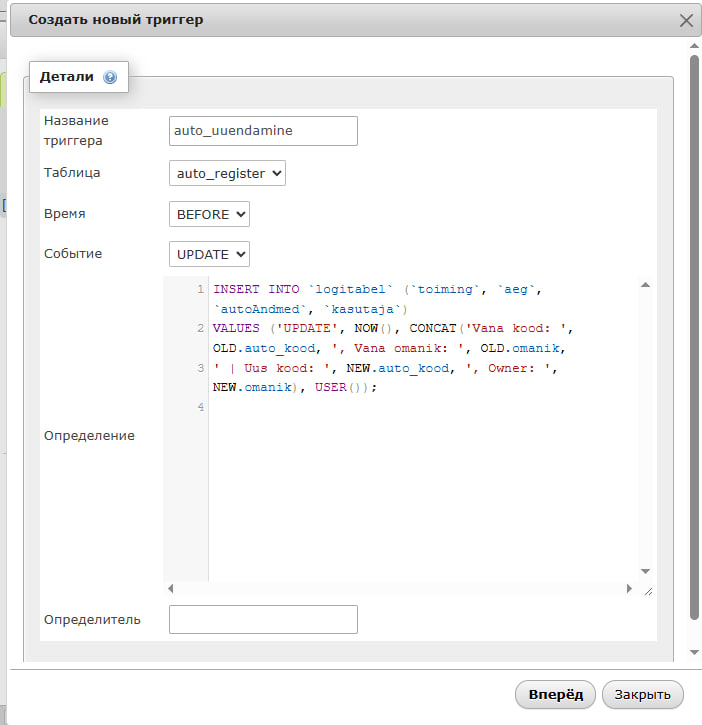Close the Создать новый триггер dialog
This screenshot has width=702, height=725.
pyautogui.click(x=686, y=20)
